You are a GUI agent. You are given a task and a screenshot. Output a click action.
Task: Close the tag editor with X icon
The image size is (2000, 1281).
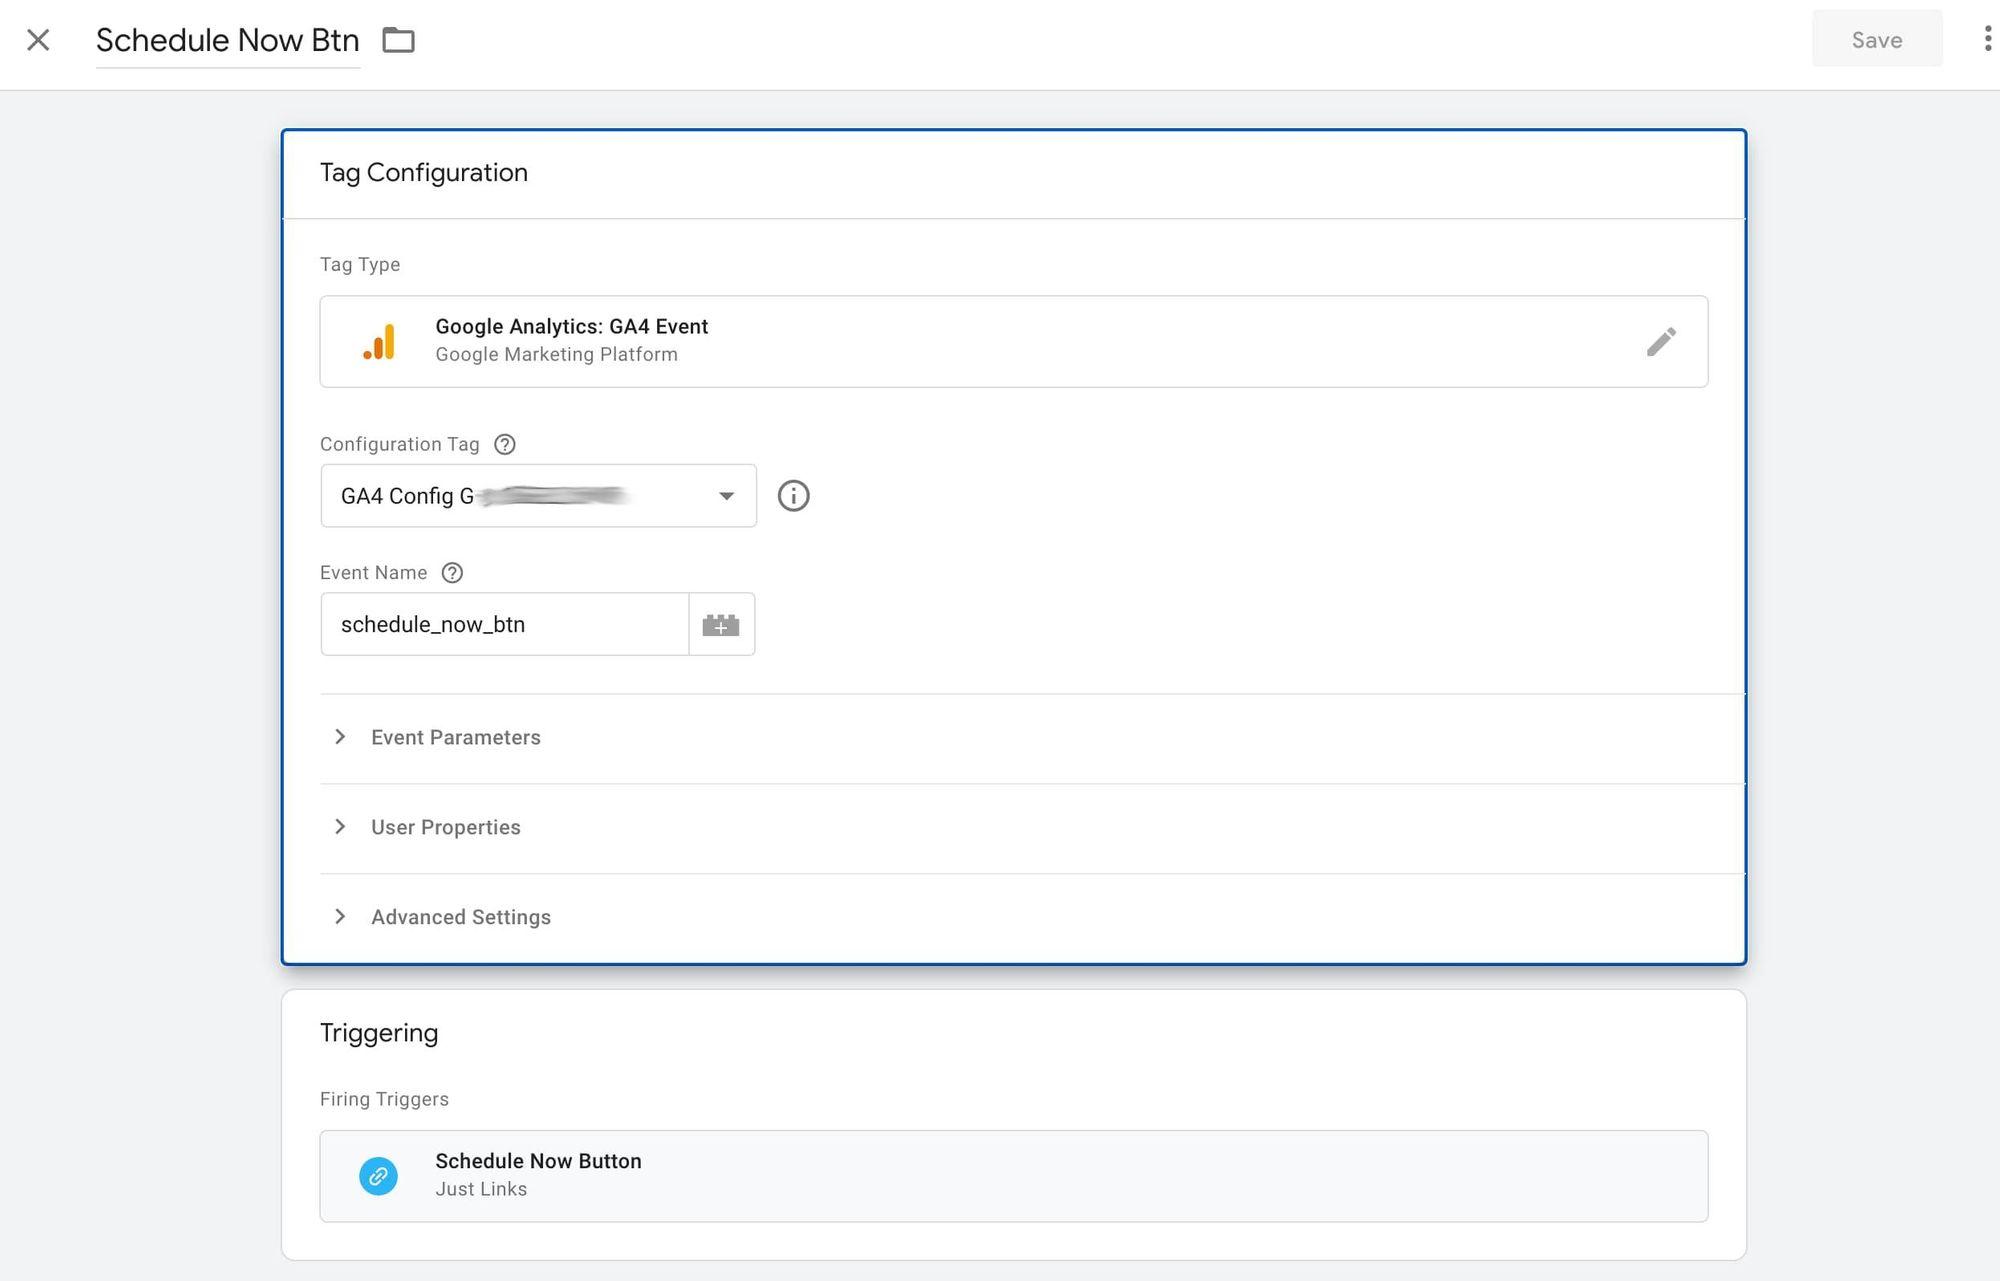click(38, 40)
